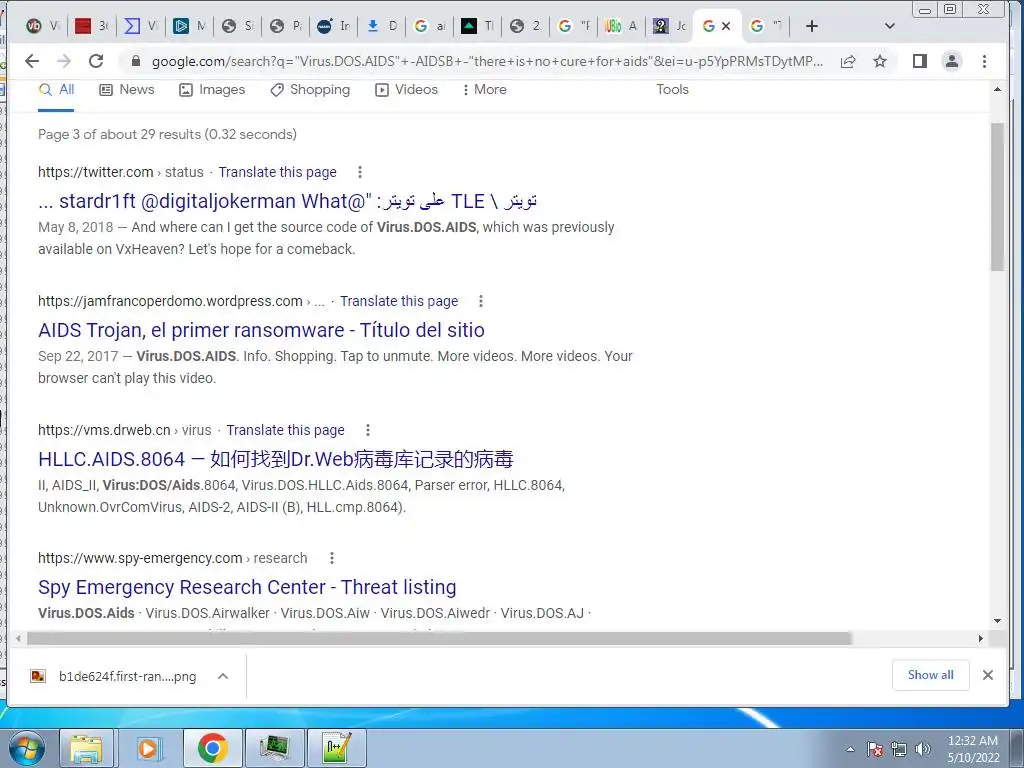This screenshot has width=1024, height=768.
Task: Open the Windows Start menu
Action: [x=26, y=748]
